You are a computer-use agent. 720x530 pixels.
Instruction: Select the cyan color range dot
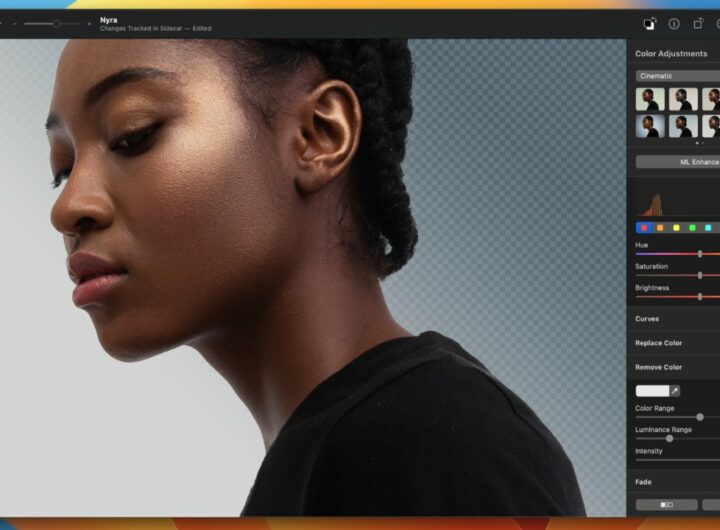(x=708, y=228)
